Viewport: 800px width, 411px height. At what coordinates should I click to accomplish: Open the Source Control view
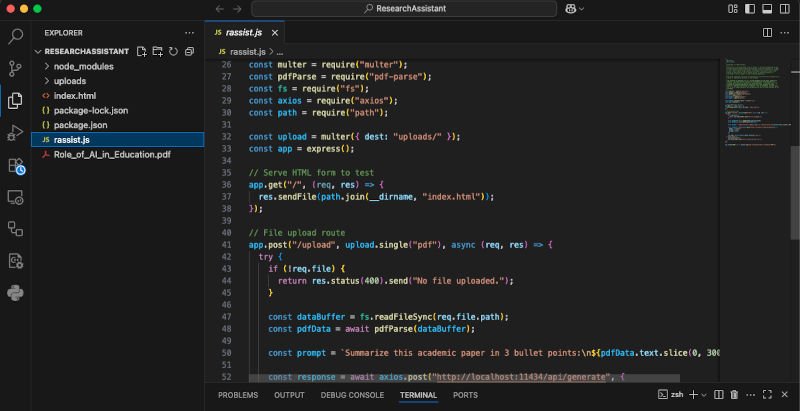[x=15, y=69]
